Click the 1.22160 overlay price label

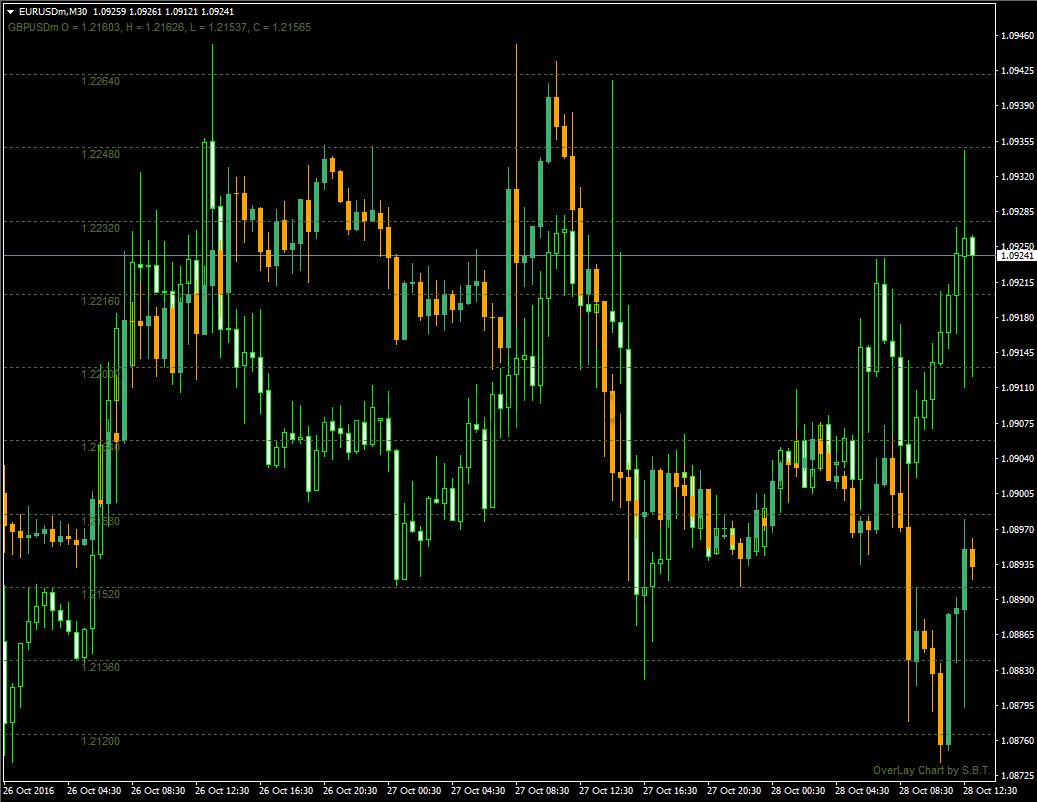tap(100, 301)
